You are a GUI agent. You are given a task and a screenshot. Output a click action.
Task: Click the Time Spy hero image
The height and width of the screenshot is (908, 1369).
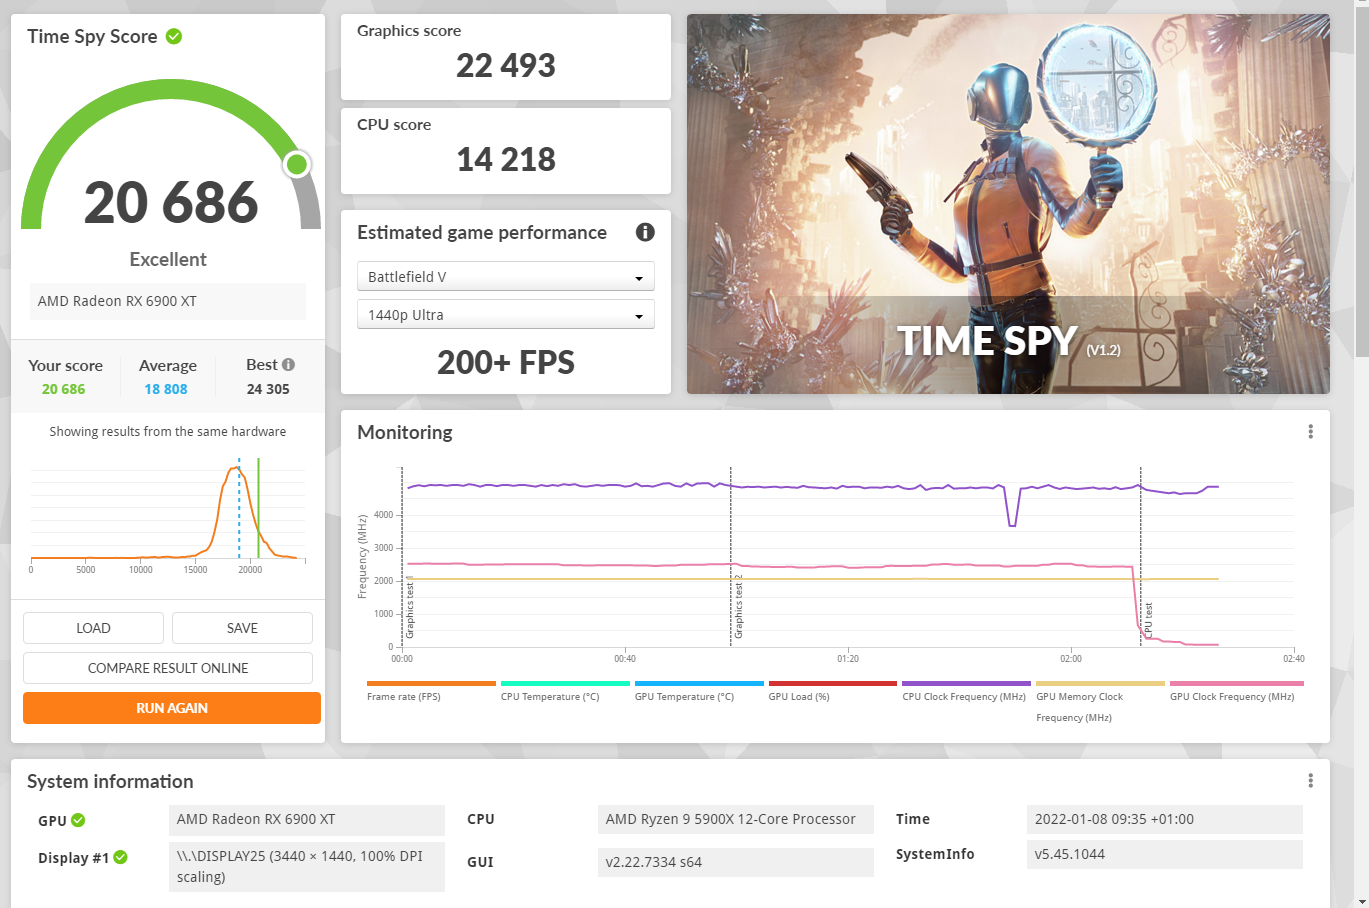(x=1008, y=204)
